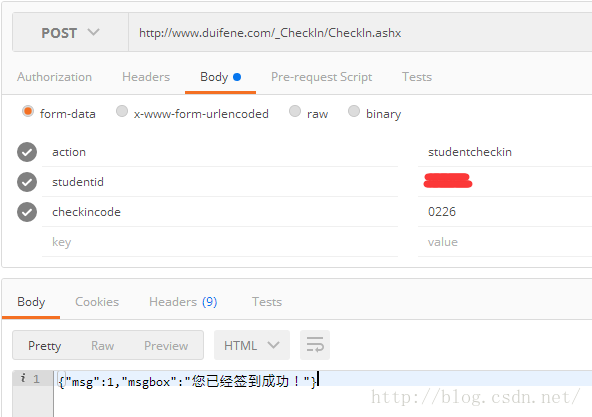Image resolution: width=592 pixels, height=417 pixels.
Task: Select the Pretty view button
Action: 45,346
